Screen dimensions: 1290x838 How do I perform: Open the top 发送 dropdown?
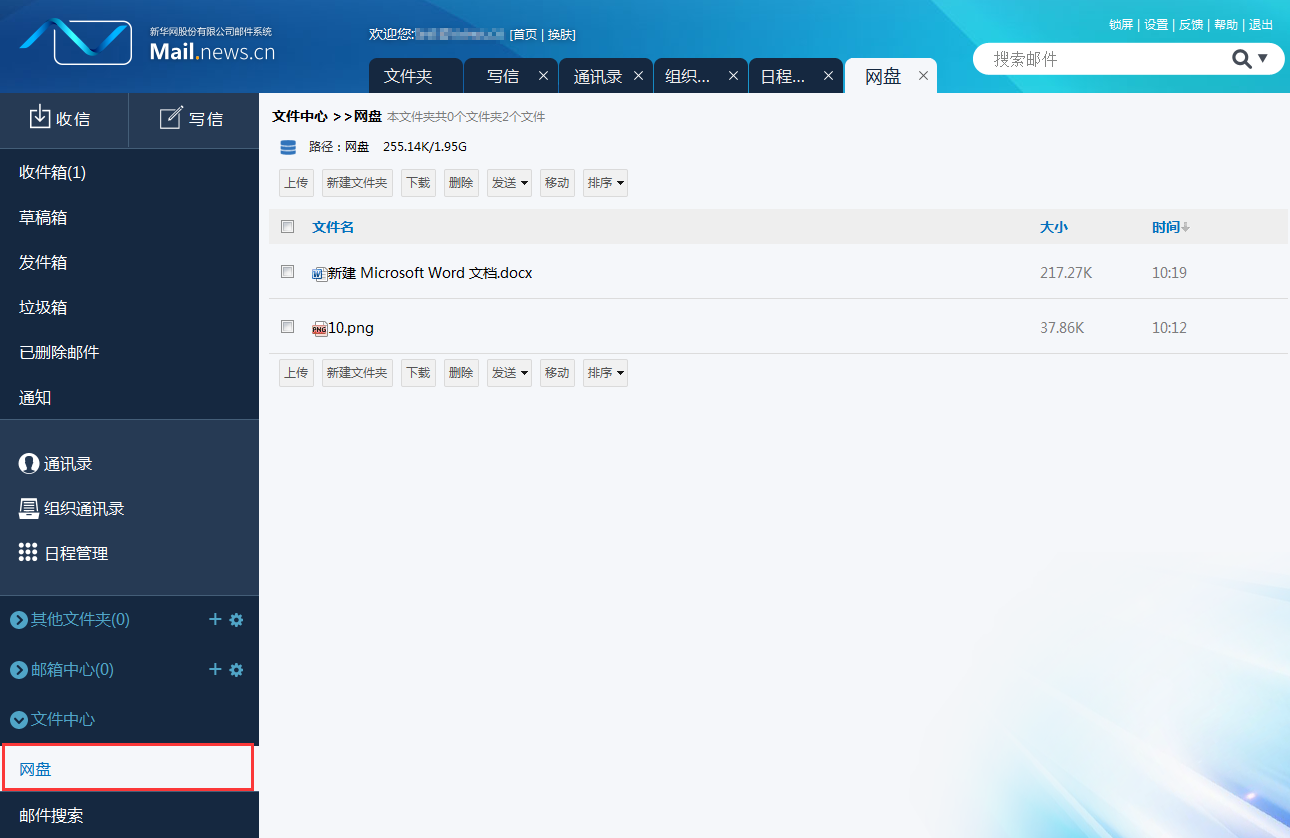point(509,183)
